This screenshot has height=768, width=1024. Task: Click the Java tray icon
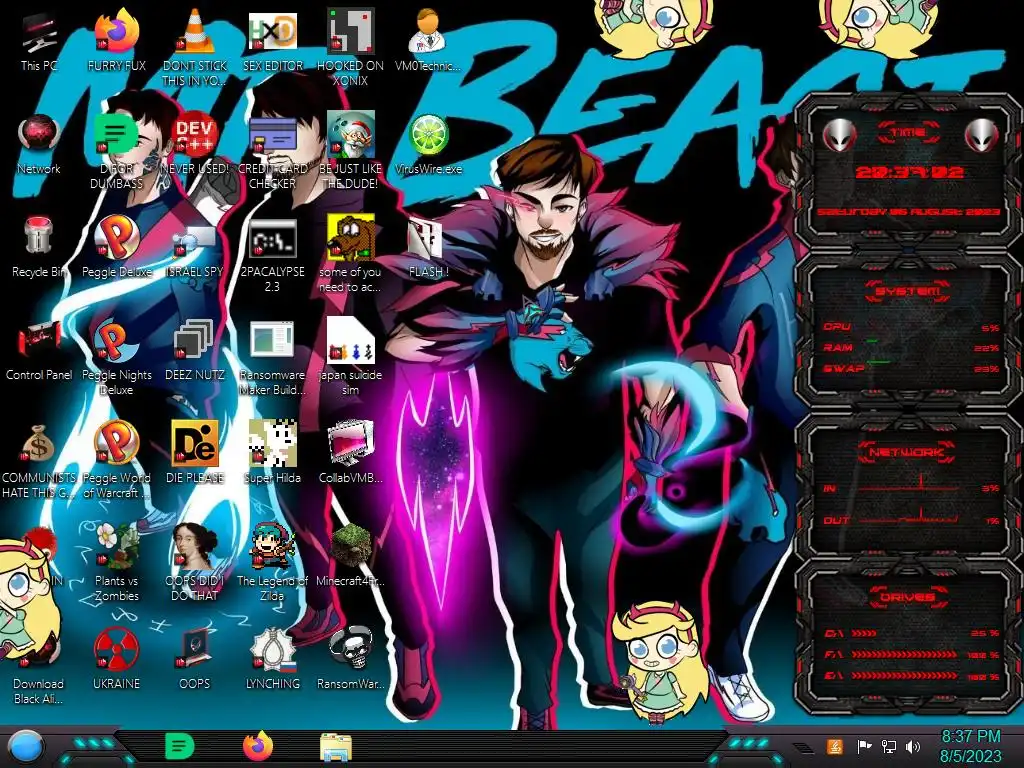pos(835,746)
